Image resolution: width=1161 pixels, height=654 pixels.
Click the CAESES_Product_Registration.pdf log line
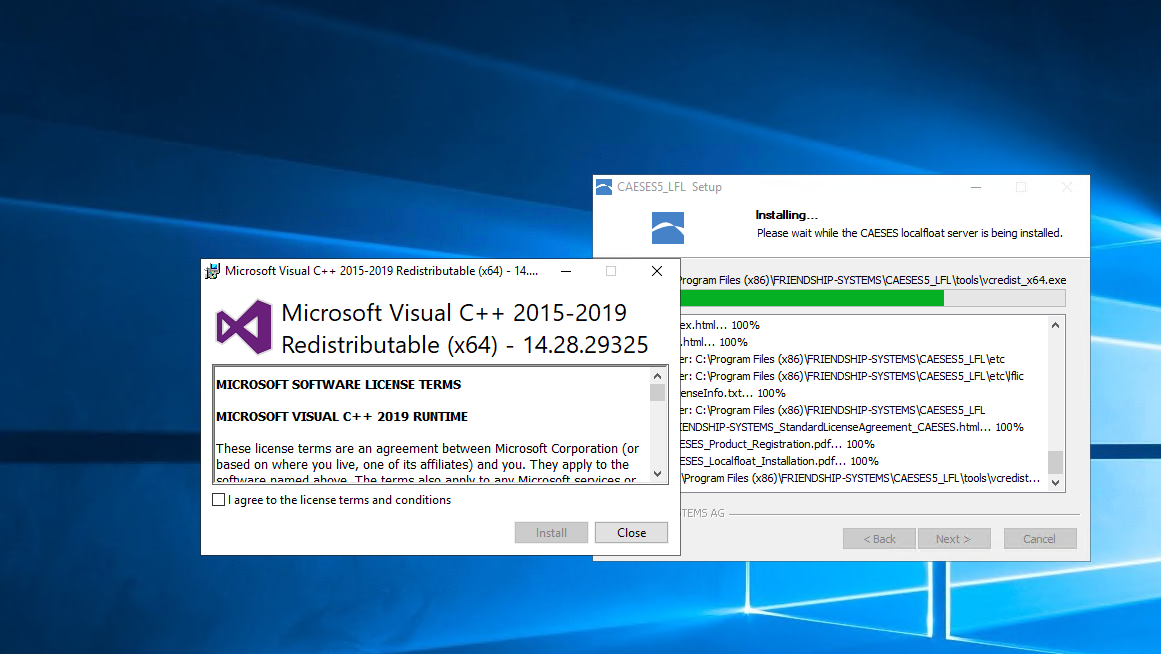[x=777, y=444]
